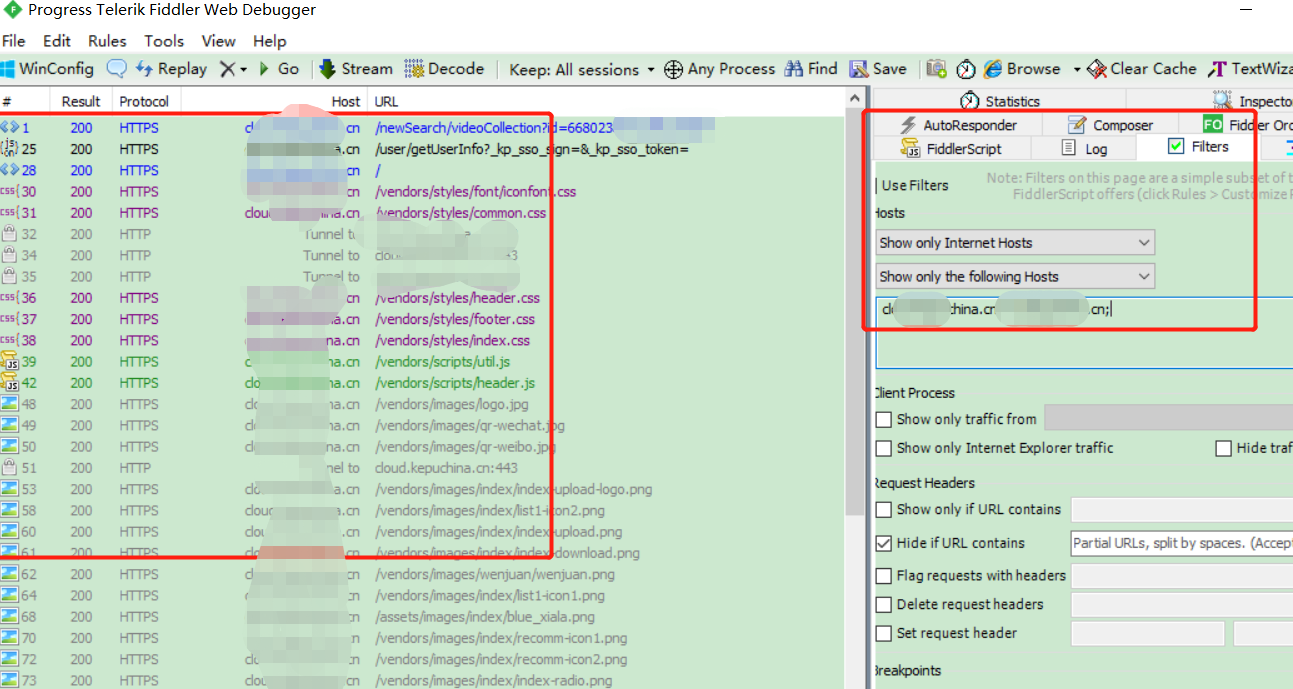Open the 'Show only Internet Hosts' dropdown
This screenshot has width=1293, height=689.
click(1015, 243)
